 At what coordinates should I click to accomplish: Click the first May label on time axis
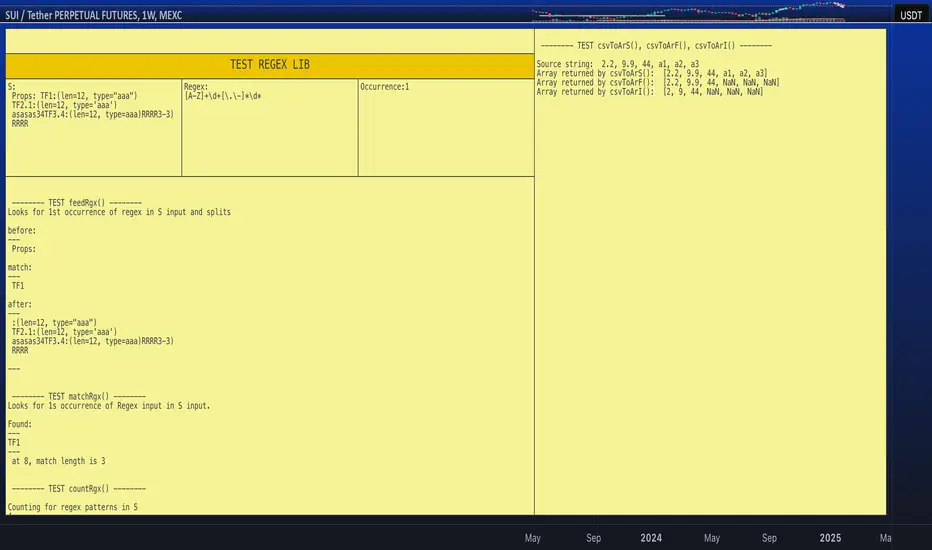532,538
